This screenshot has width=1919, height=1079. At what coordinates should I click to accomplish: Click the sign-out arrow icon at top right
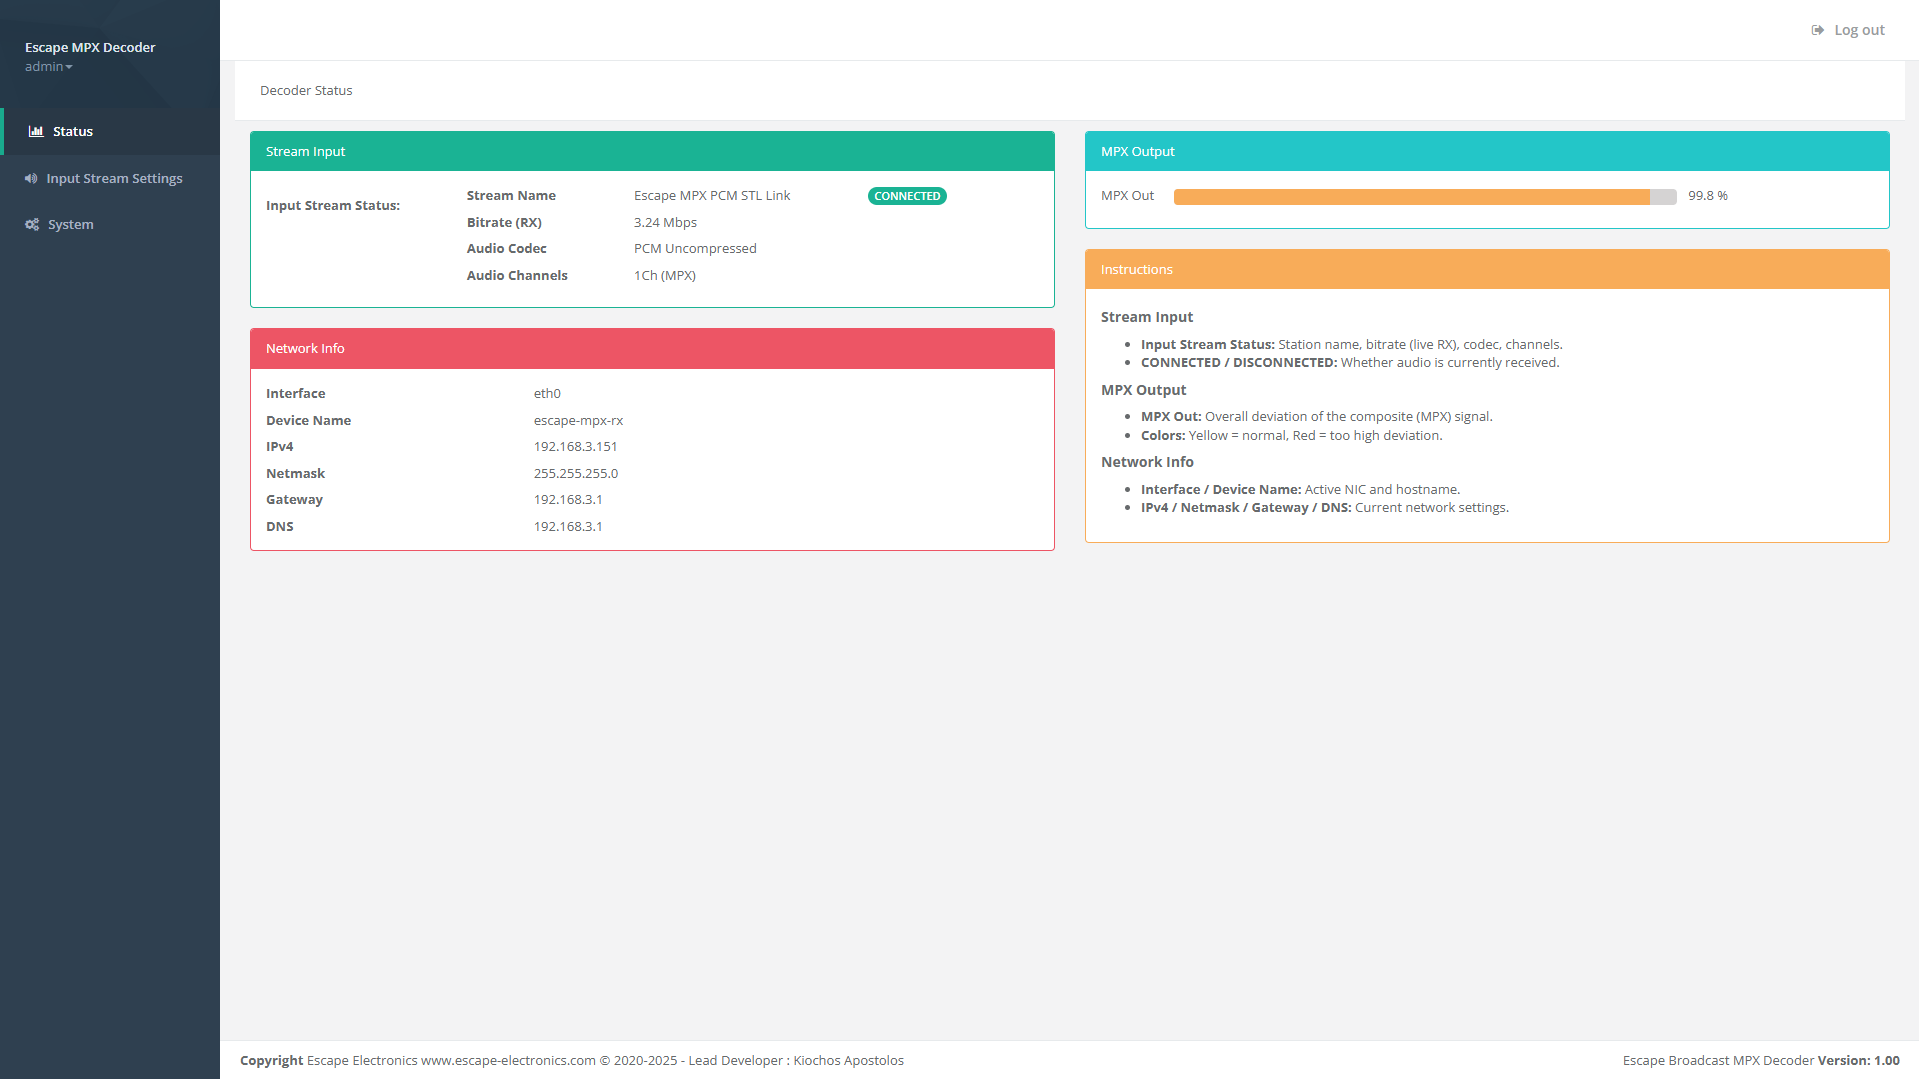tap(1817, 30)
